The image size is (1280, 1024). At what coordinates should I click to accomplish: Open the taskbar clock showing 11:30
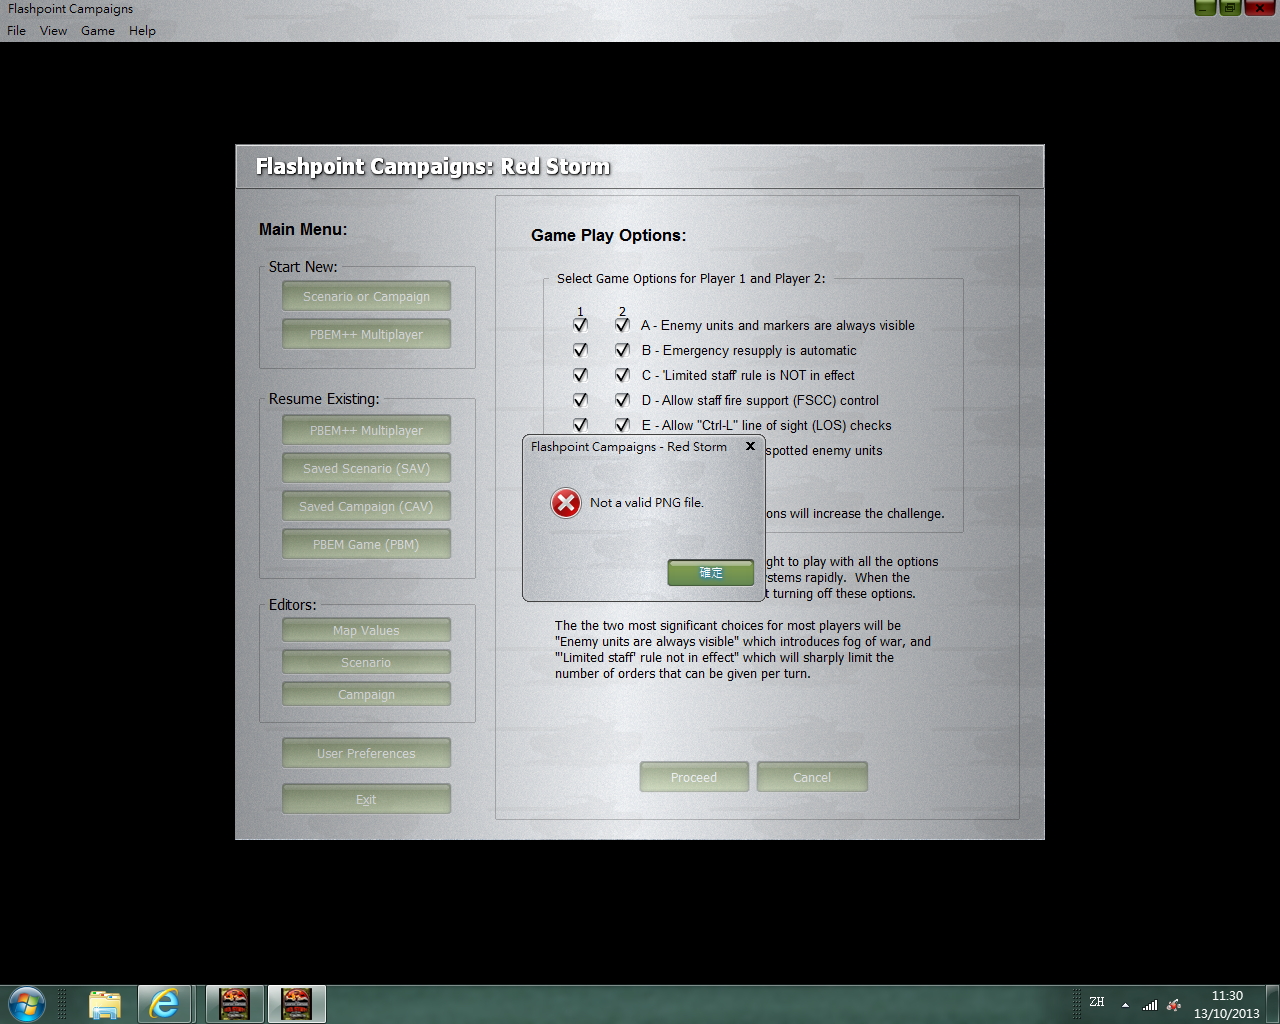(1226, 1004)
